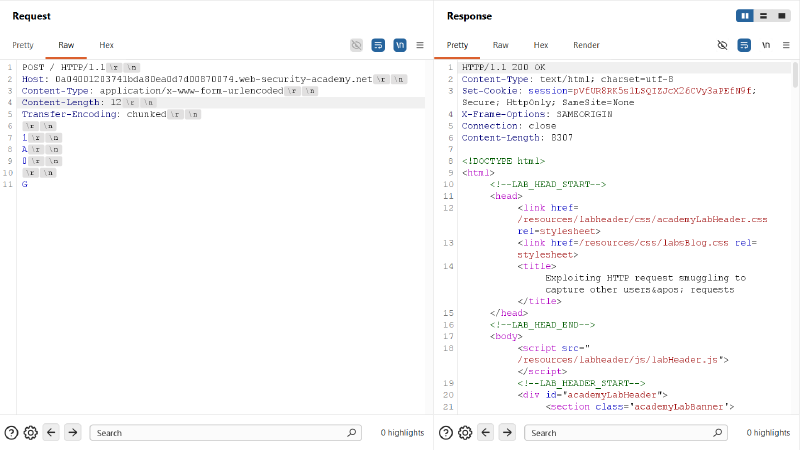The height and width of the screenshot is (450, 800).
Task: Click the POST / HTTP/1.1 request line
Action: point(80,67)
